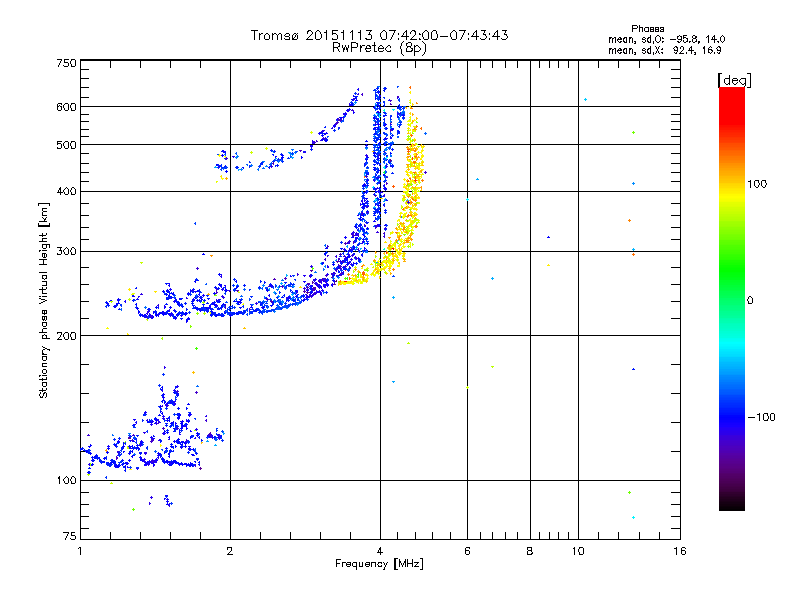Click the black bottom of the phase colorbar
The image size is (800, 600).
coord(732,503)
